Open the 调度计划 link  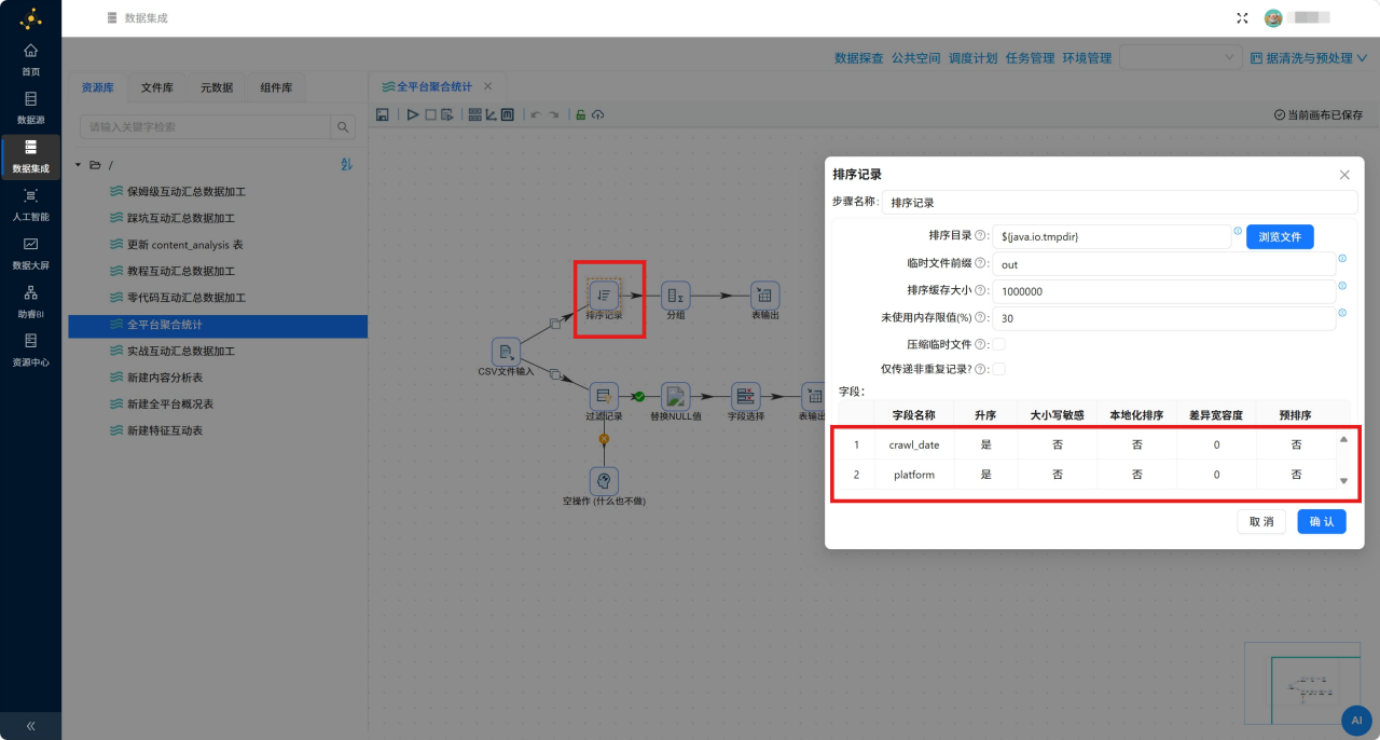tap(973, 58)
